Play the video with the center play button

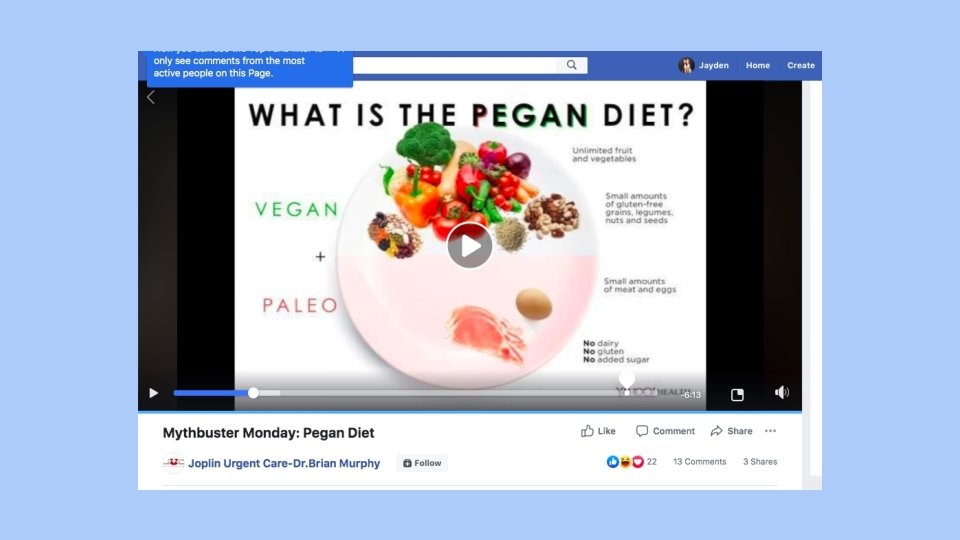470,246
